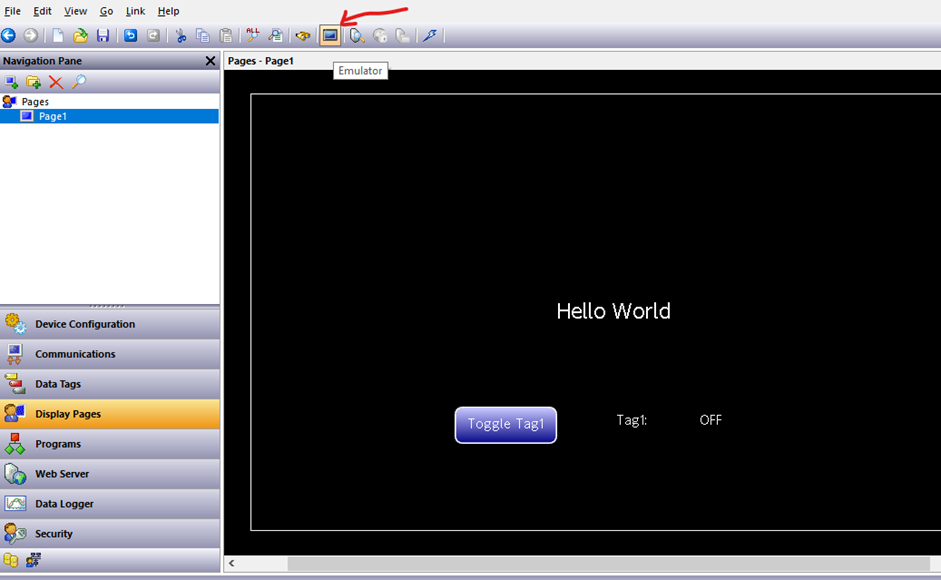Click the magnifier-over-document search icon

tap(275, 35)
